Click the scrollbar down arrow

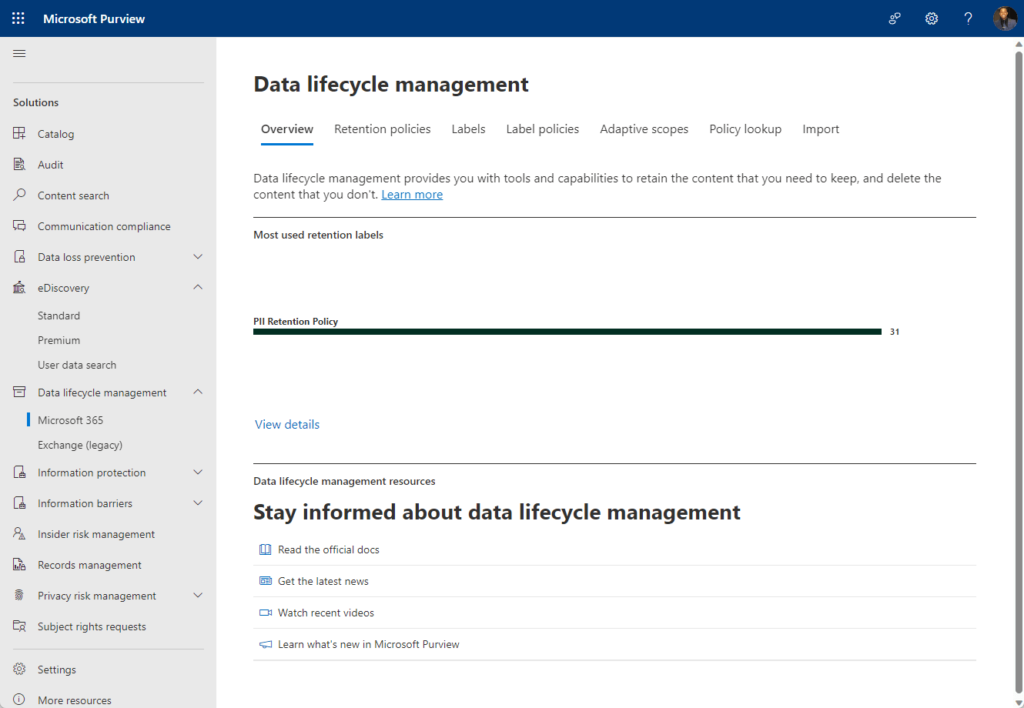coord(1018,703)
